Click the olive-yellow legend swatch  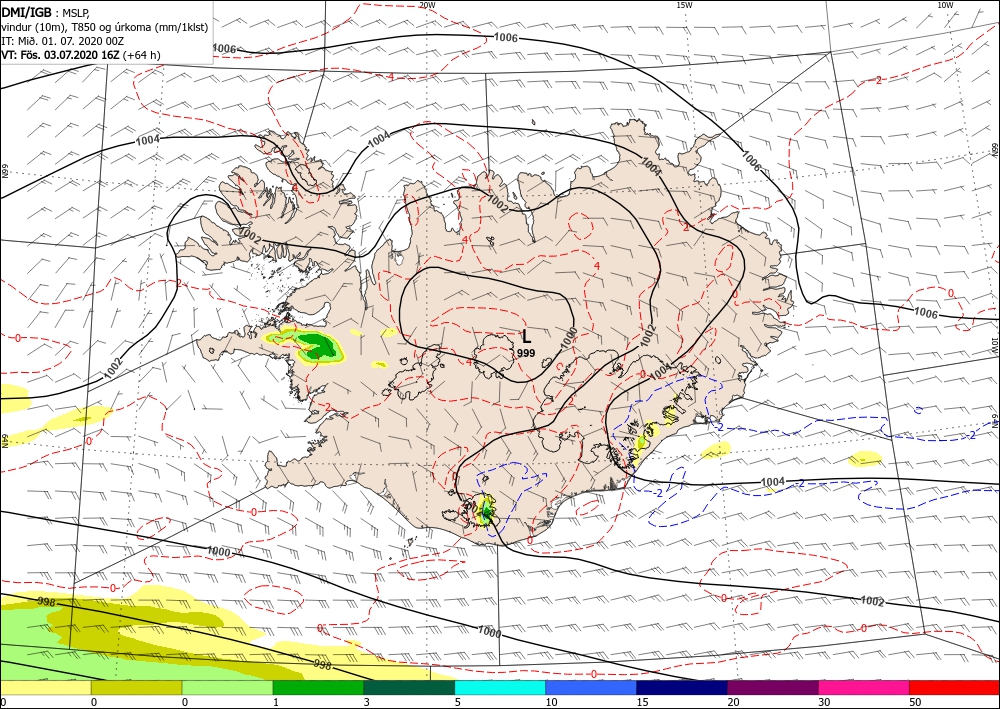(136, 687)
